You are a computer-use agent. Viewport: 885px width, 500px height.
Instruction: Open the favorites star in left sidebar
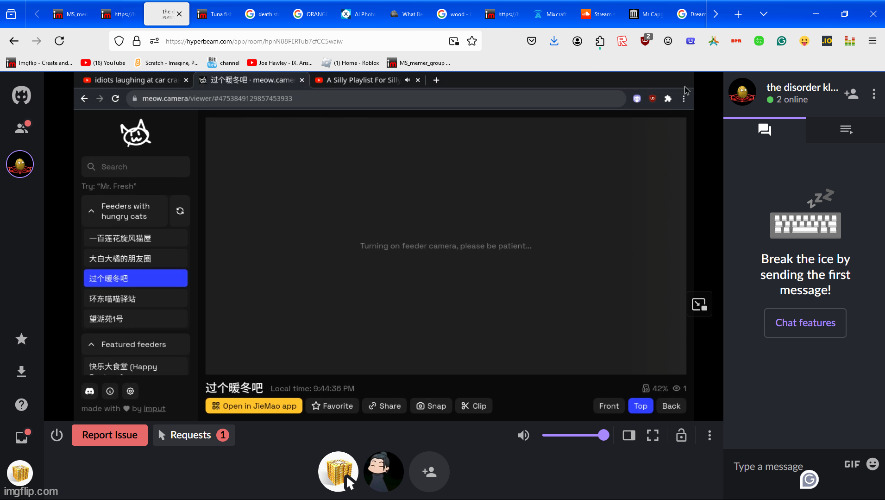21,339
